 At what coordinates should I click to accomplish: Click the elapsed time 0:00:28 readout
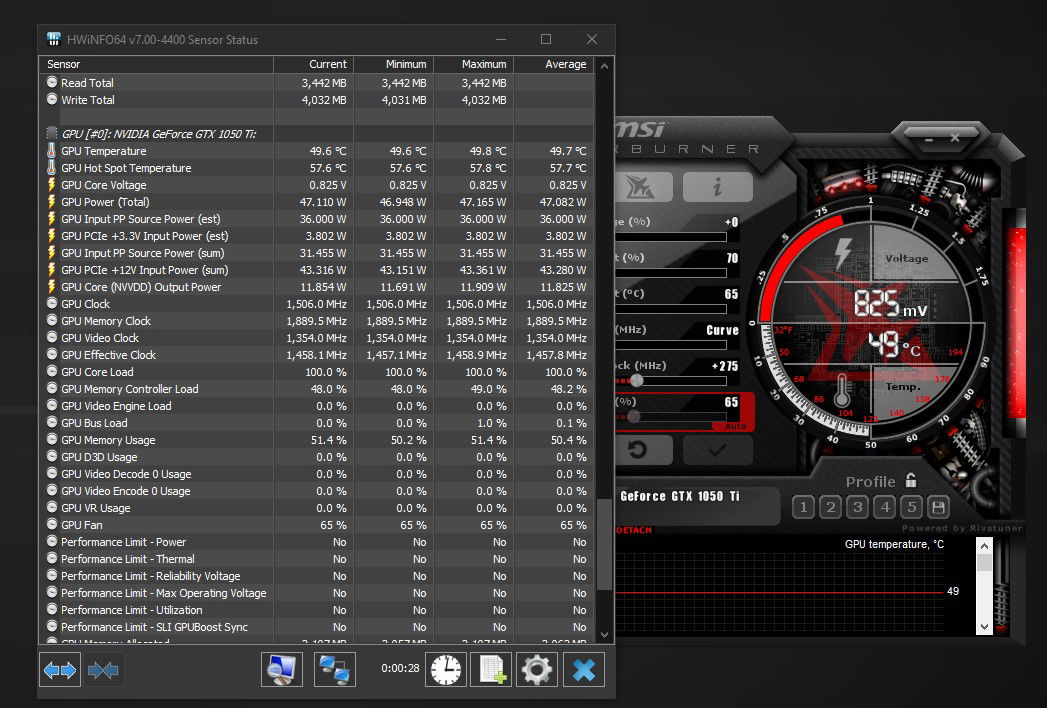[x=400, y=668]
